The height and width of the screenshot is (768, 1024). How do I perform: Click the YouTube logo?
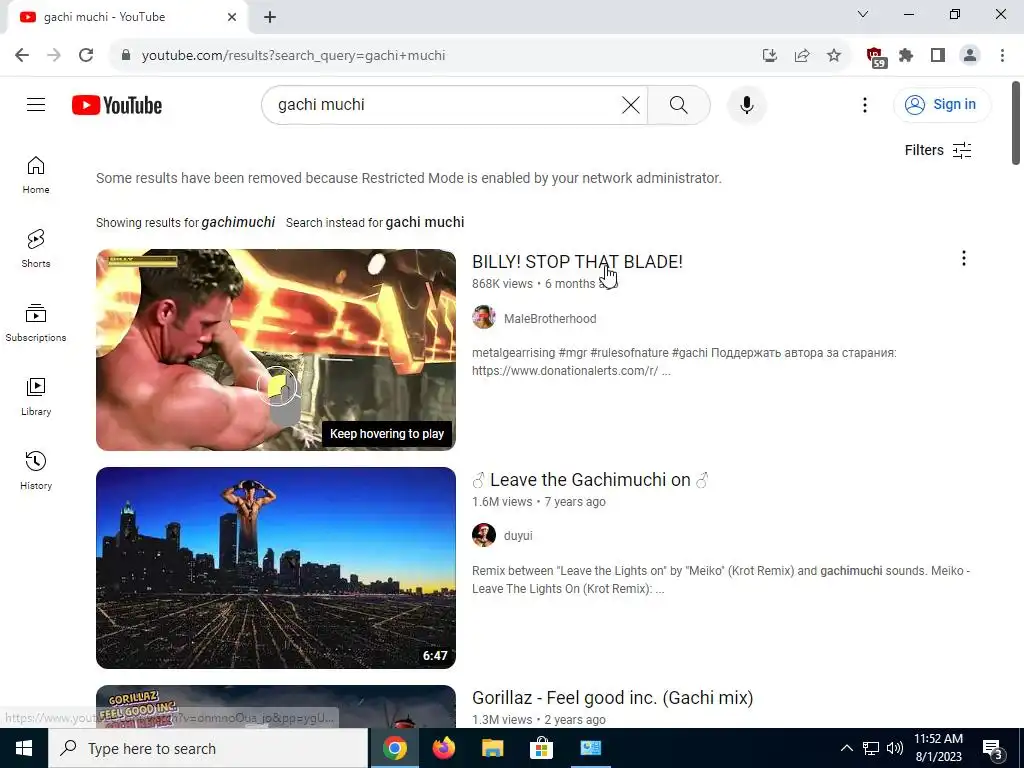(117, 105)
